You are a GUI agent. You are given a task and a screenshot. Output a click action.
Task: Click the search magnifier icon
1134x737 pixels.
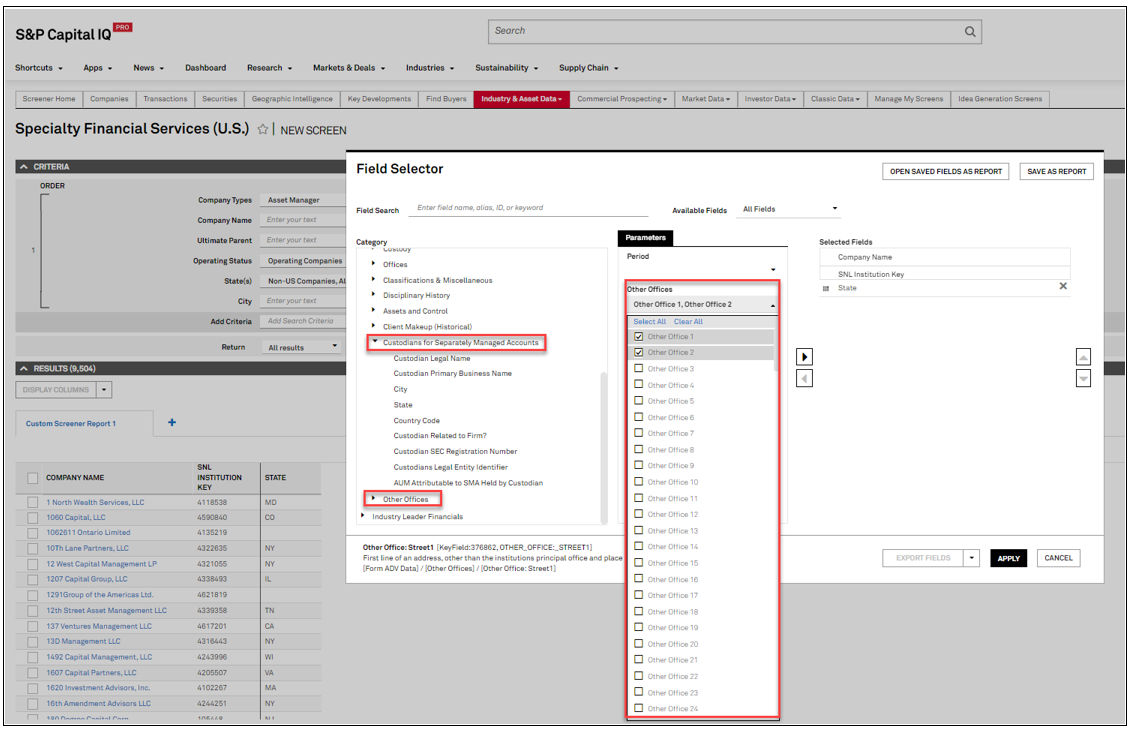point(969,31)
